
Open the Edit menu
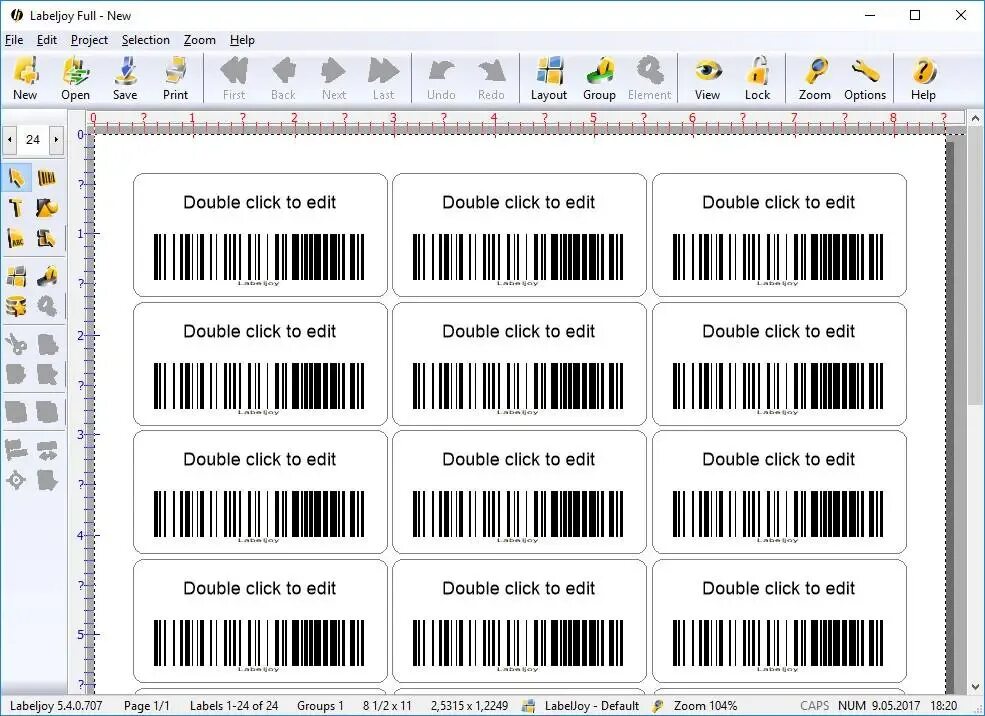tap(46, 40)
